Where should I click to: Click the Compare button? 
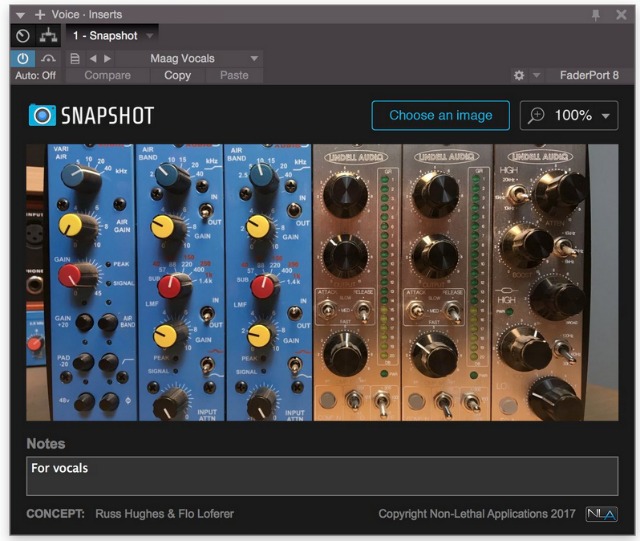108,76
